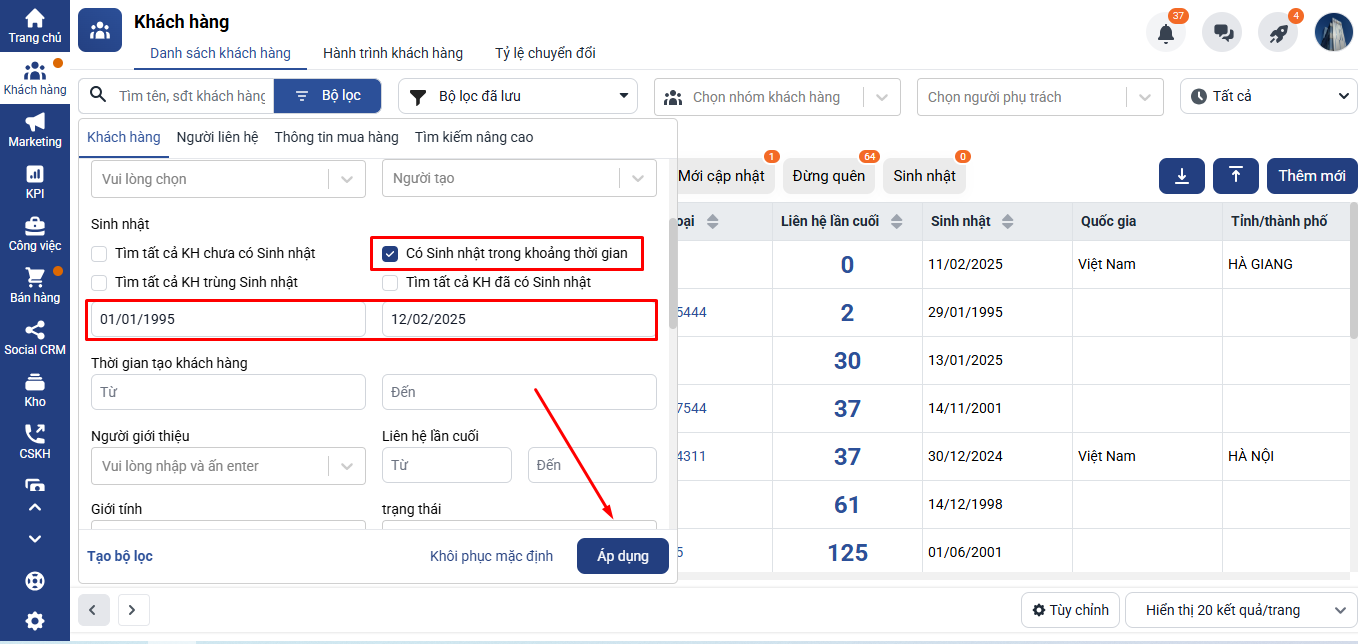Click Khôi phục mặc định link
The width and height of the screenshot is (1358, 644).
(491, 556)
